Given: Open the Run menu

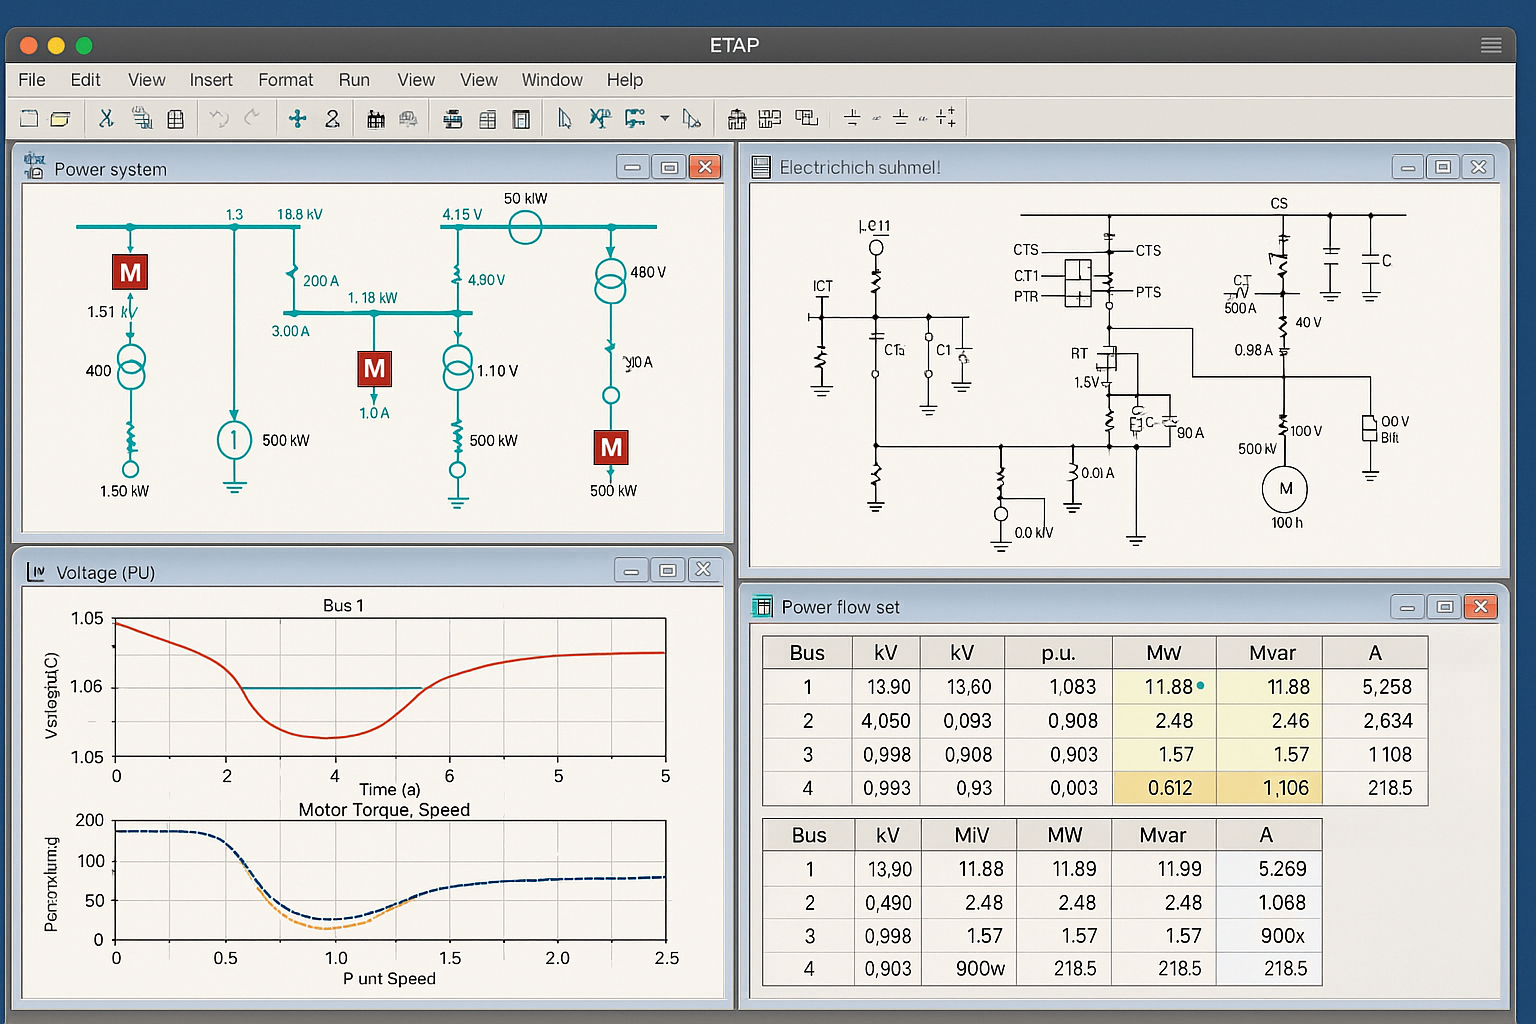Looking at the screenshot, I should point(354,80).
